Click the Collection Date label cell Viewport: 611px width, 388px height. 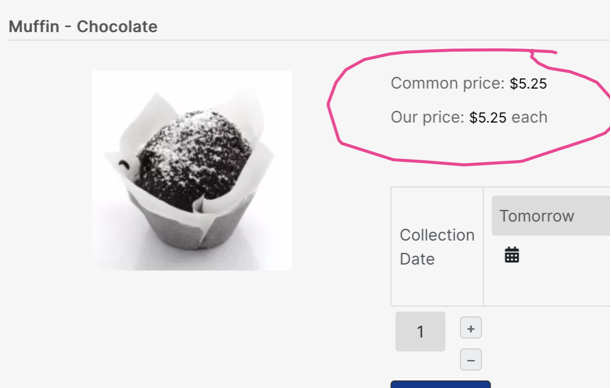point(437,247)
